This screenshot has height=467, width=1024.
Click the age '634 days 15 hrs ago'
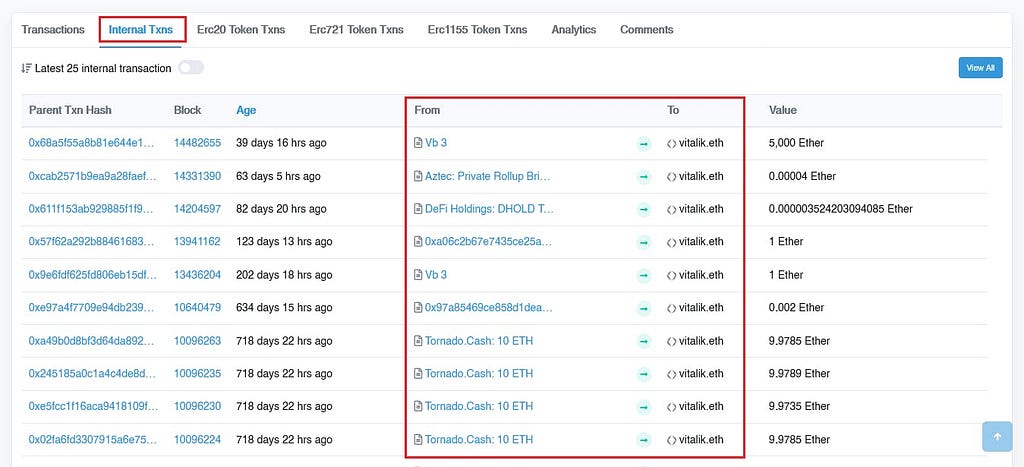point(284,308)
